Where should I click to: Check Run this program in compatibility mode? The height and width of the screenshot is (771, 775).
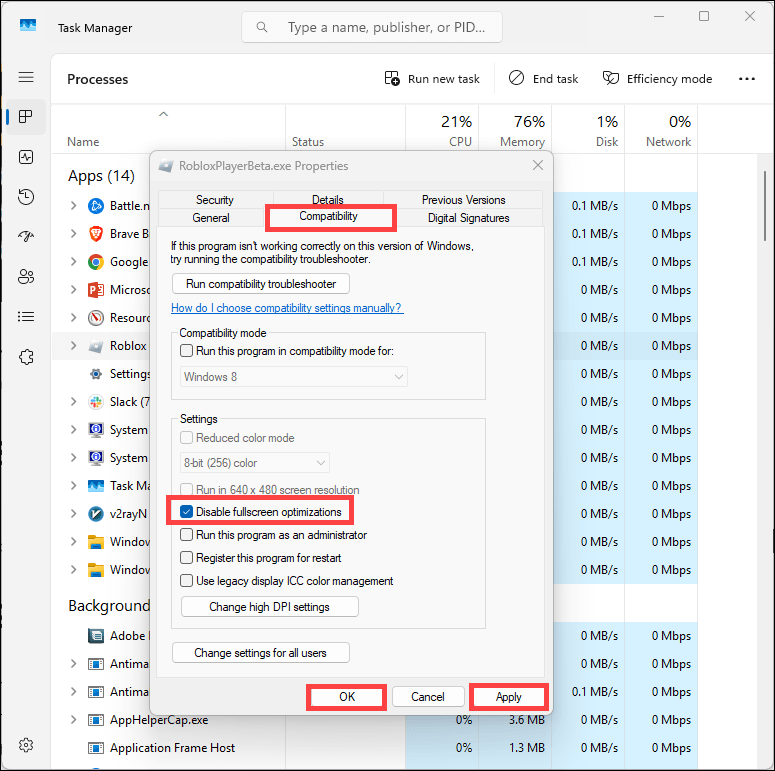pyautogui.click(x=187, y=351)
